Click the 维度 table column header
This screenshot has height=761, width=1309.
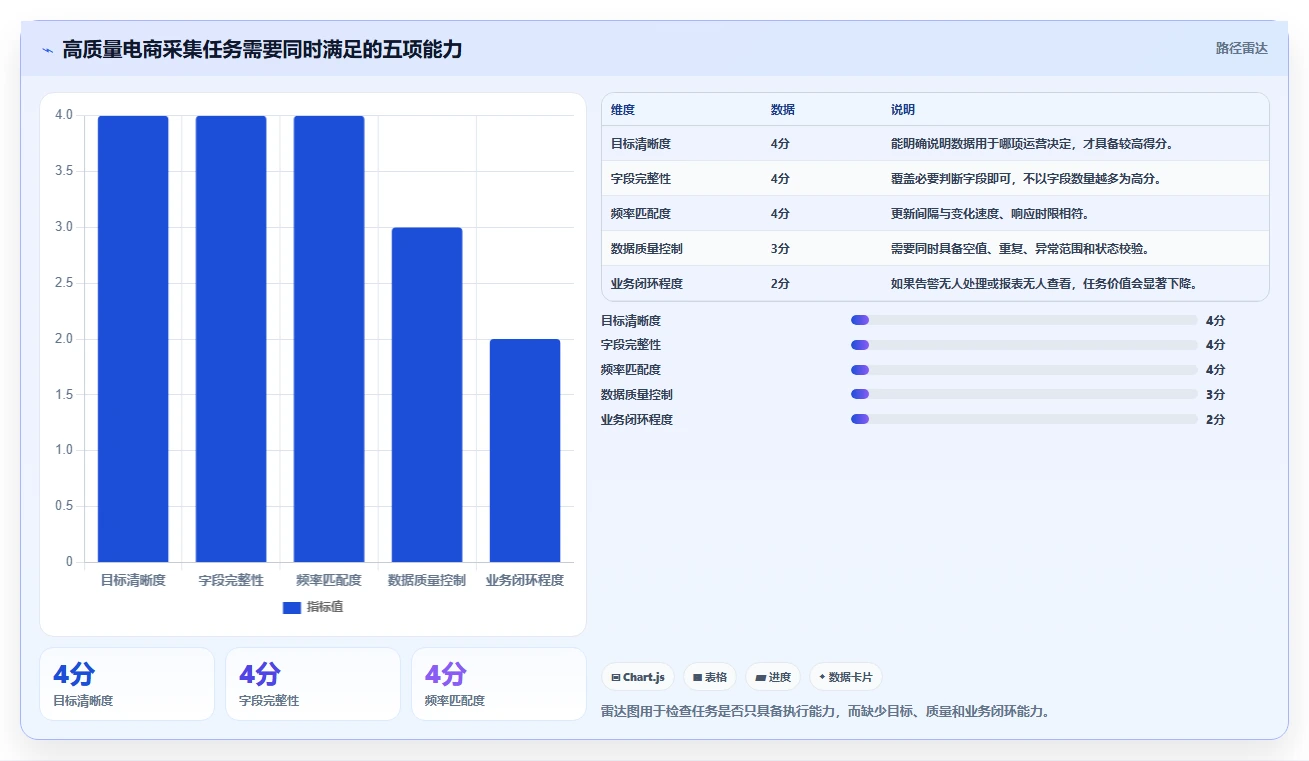[x=623, y=110]
